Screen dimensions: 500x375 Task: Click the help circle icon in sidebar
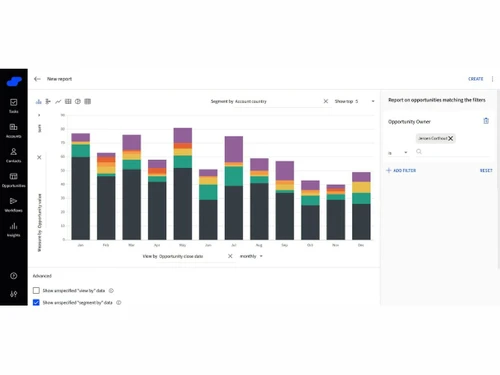(14, 276)
